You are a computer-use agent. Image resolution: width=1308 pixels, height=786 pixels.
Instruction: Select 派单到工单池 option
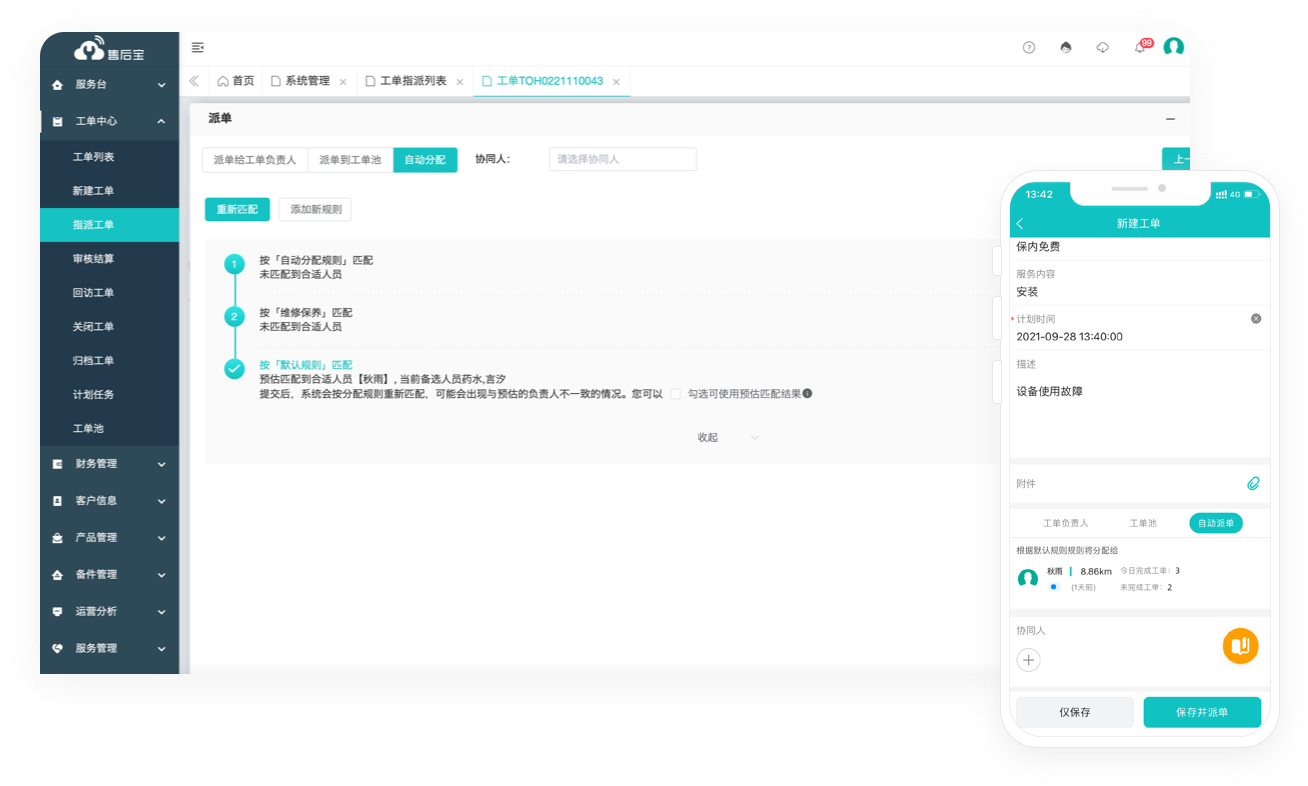click(349, 160)
